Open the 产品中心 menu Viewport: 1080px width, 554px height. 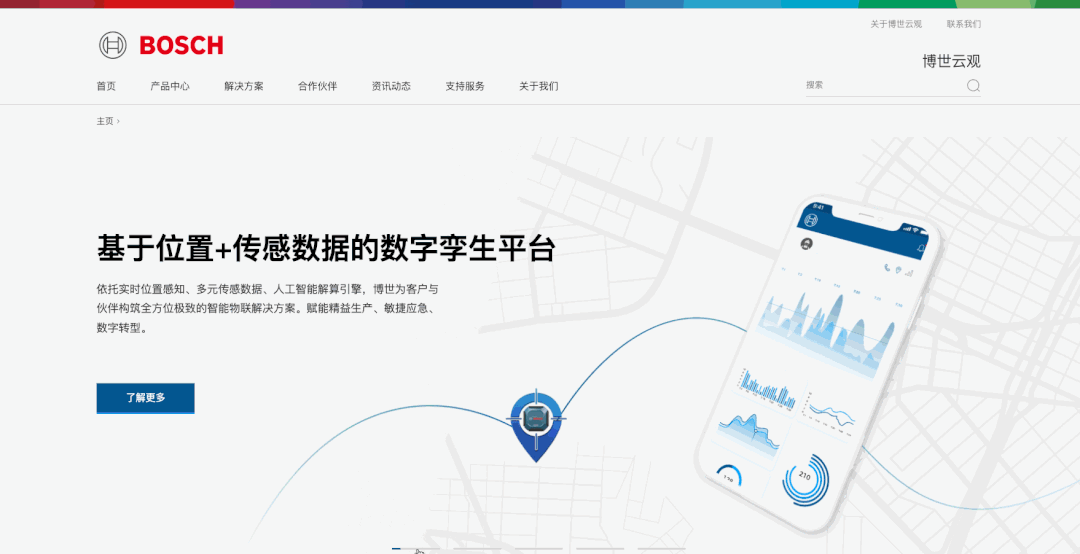click(170, 86)
